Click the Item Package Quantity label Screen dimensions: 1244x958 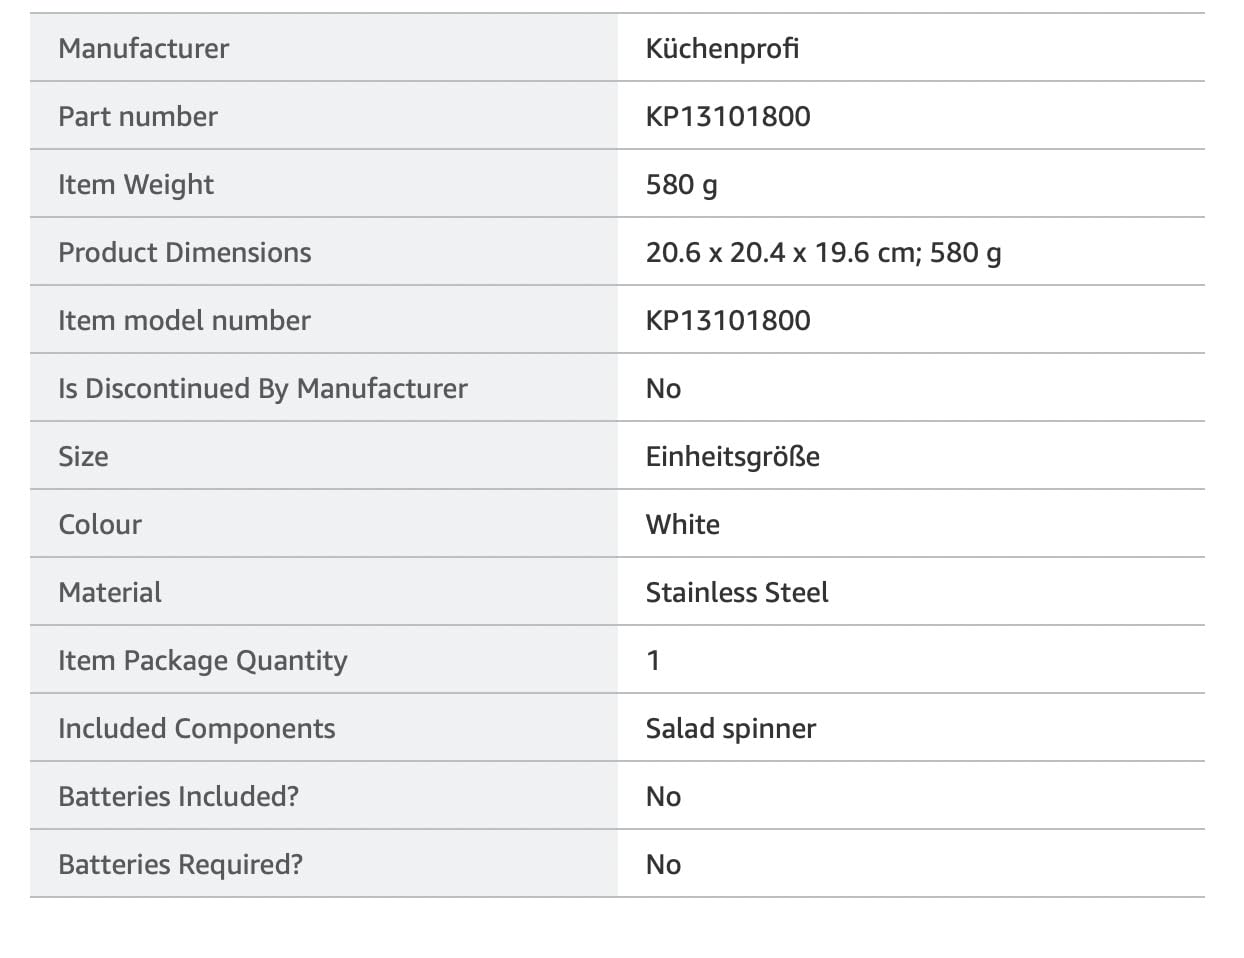[203, 661]
